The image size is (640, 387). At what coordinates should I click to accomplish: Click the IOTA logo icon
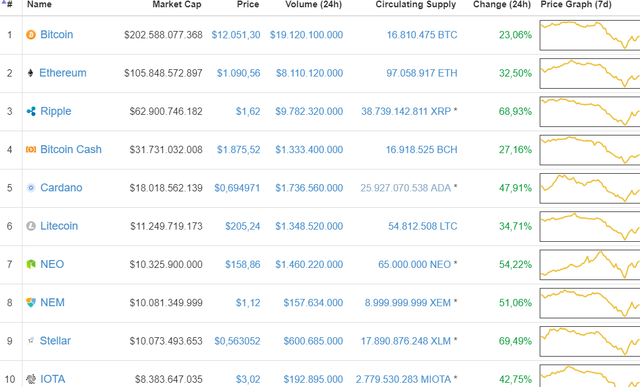tap(31, 379)
